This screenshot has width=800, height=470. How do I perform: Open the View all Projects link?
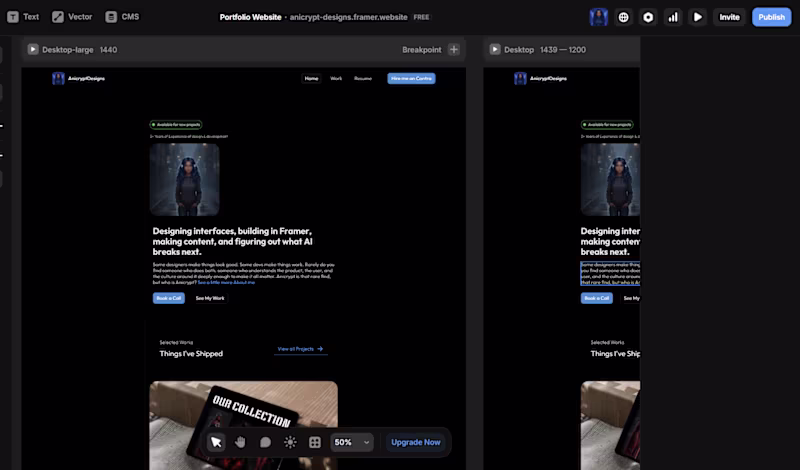pos(300,349)
